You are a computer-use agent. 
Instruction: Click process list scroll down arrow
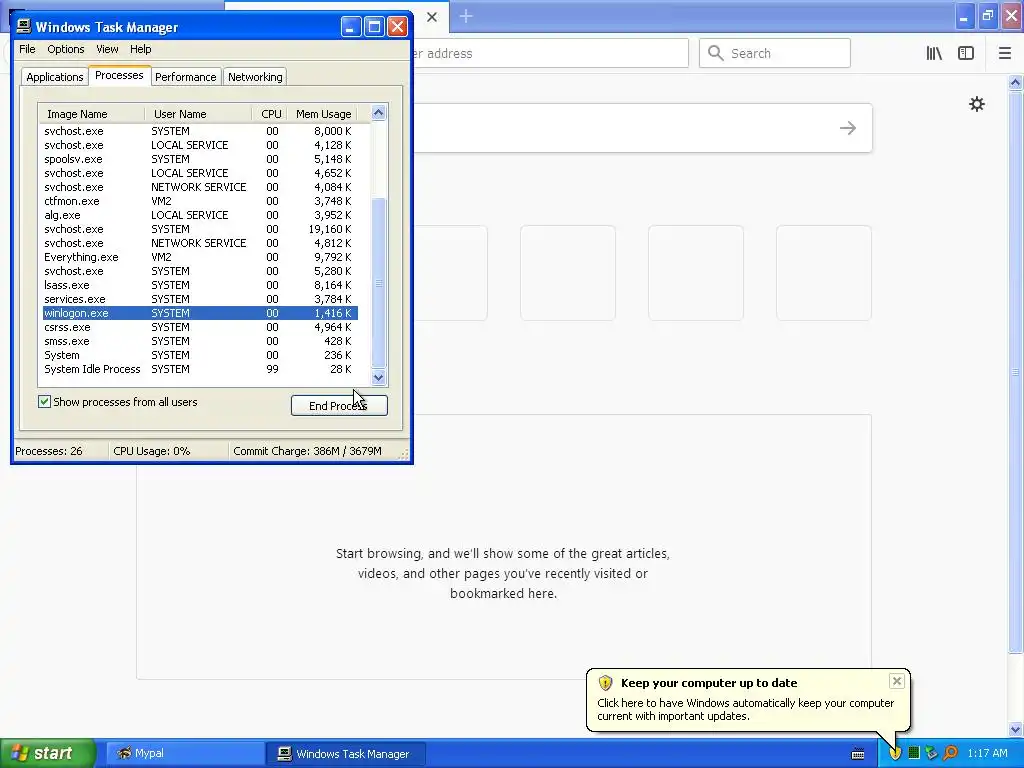pos(378,377)
